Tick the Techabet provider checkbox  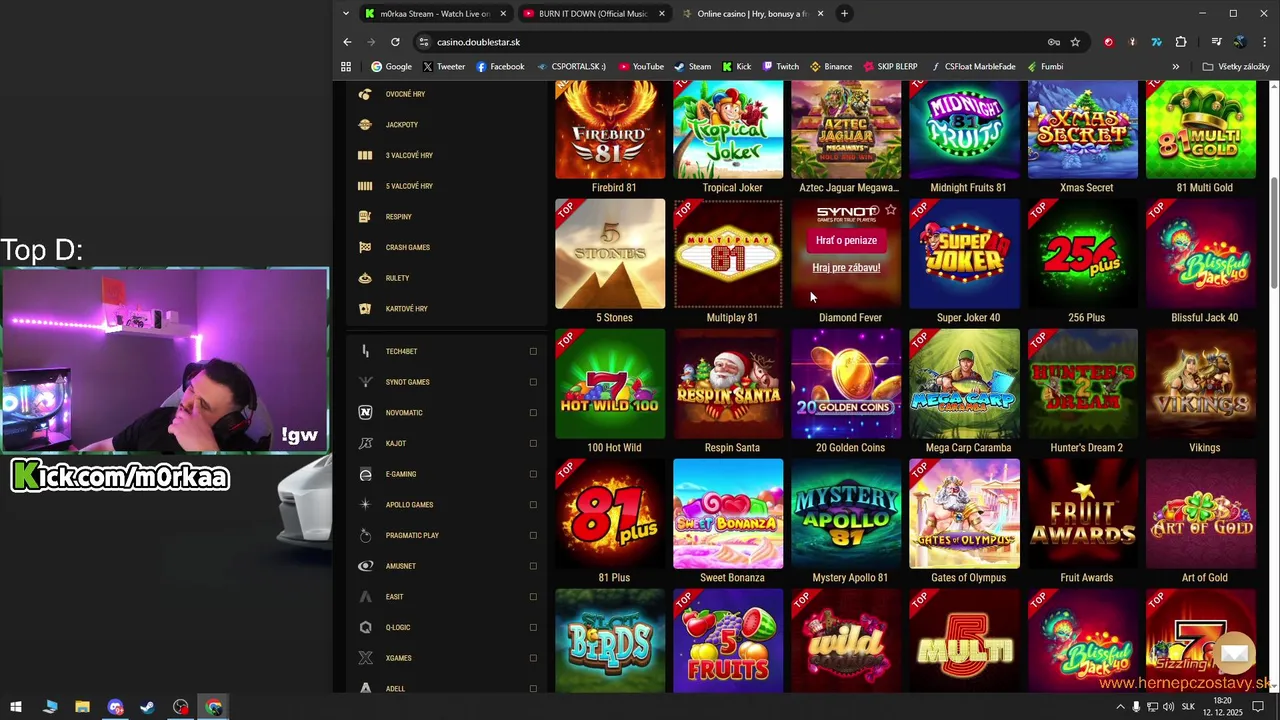click(533, 351)
